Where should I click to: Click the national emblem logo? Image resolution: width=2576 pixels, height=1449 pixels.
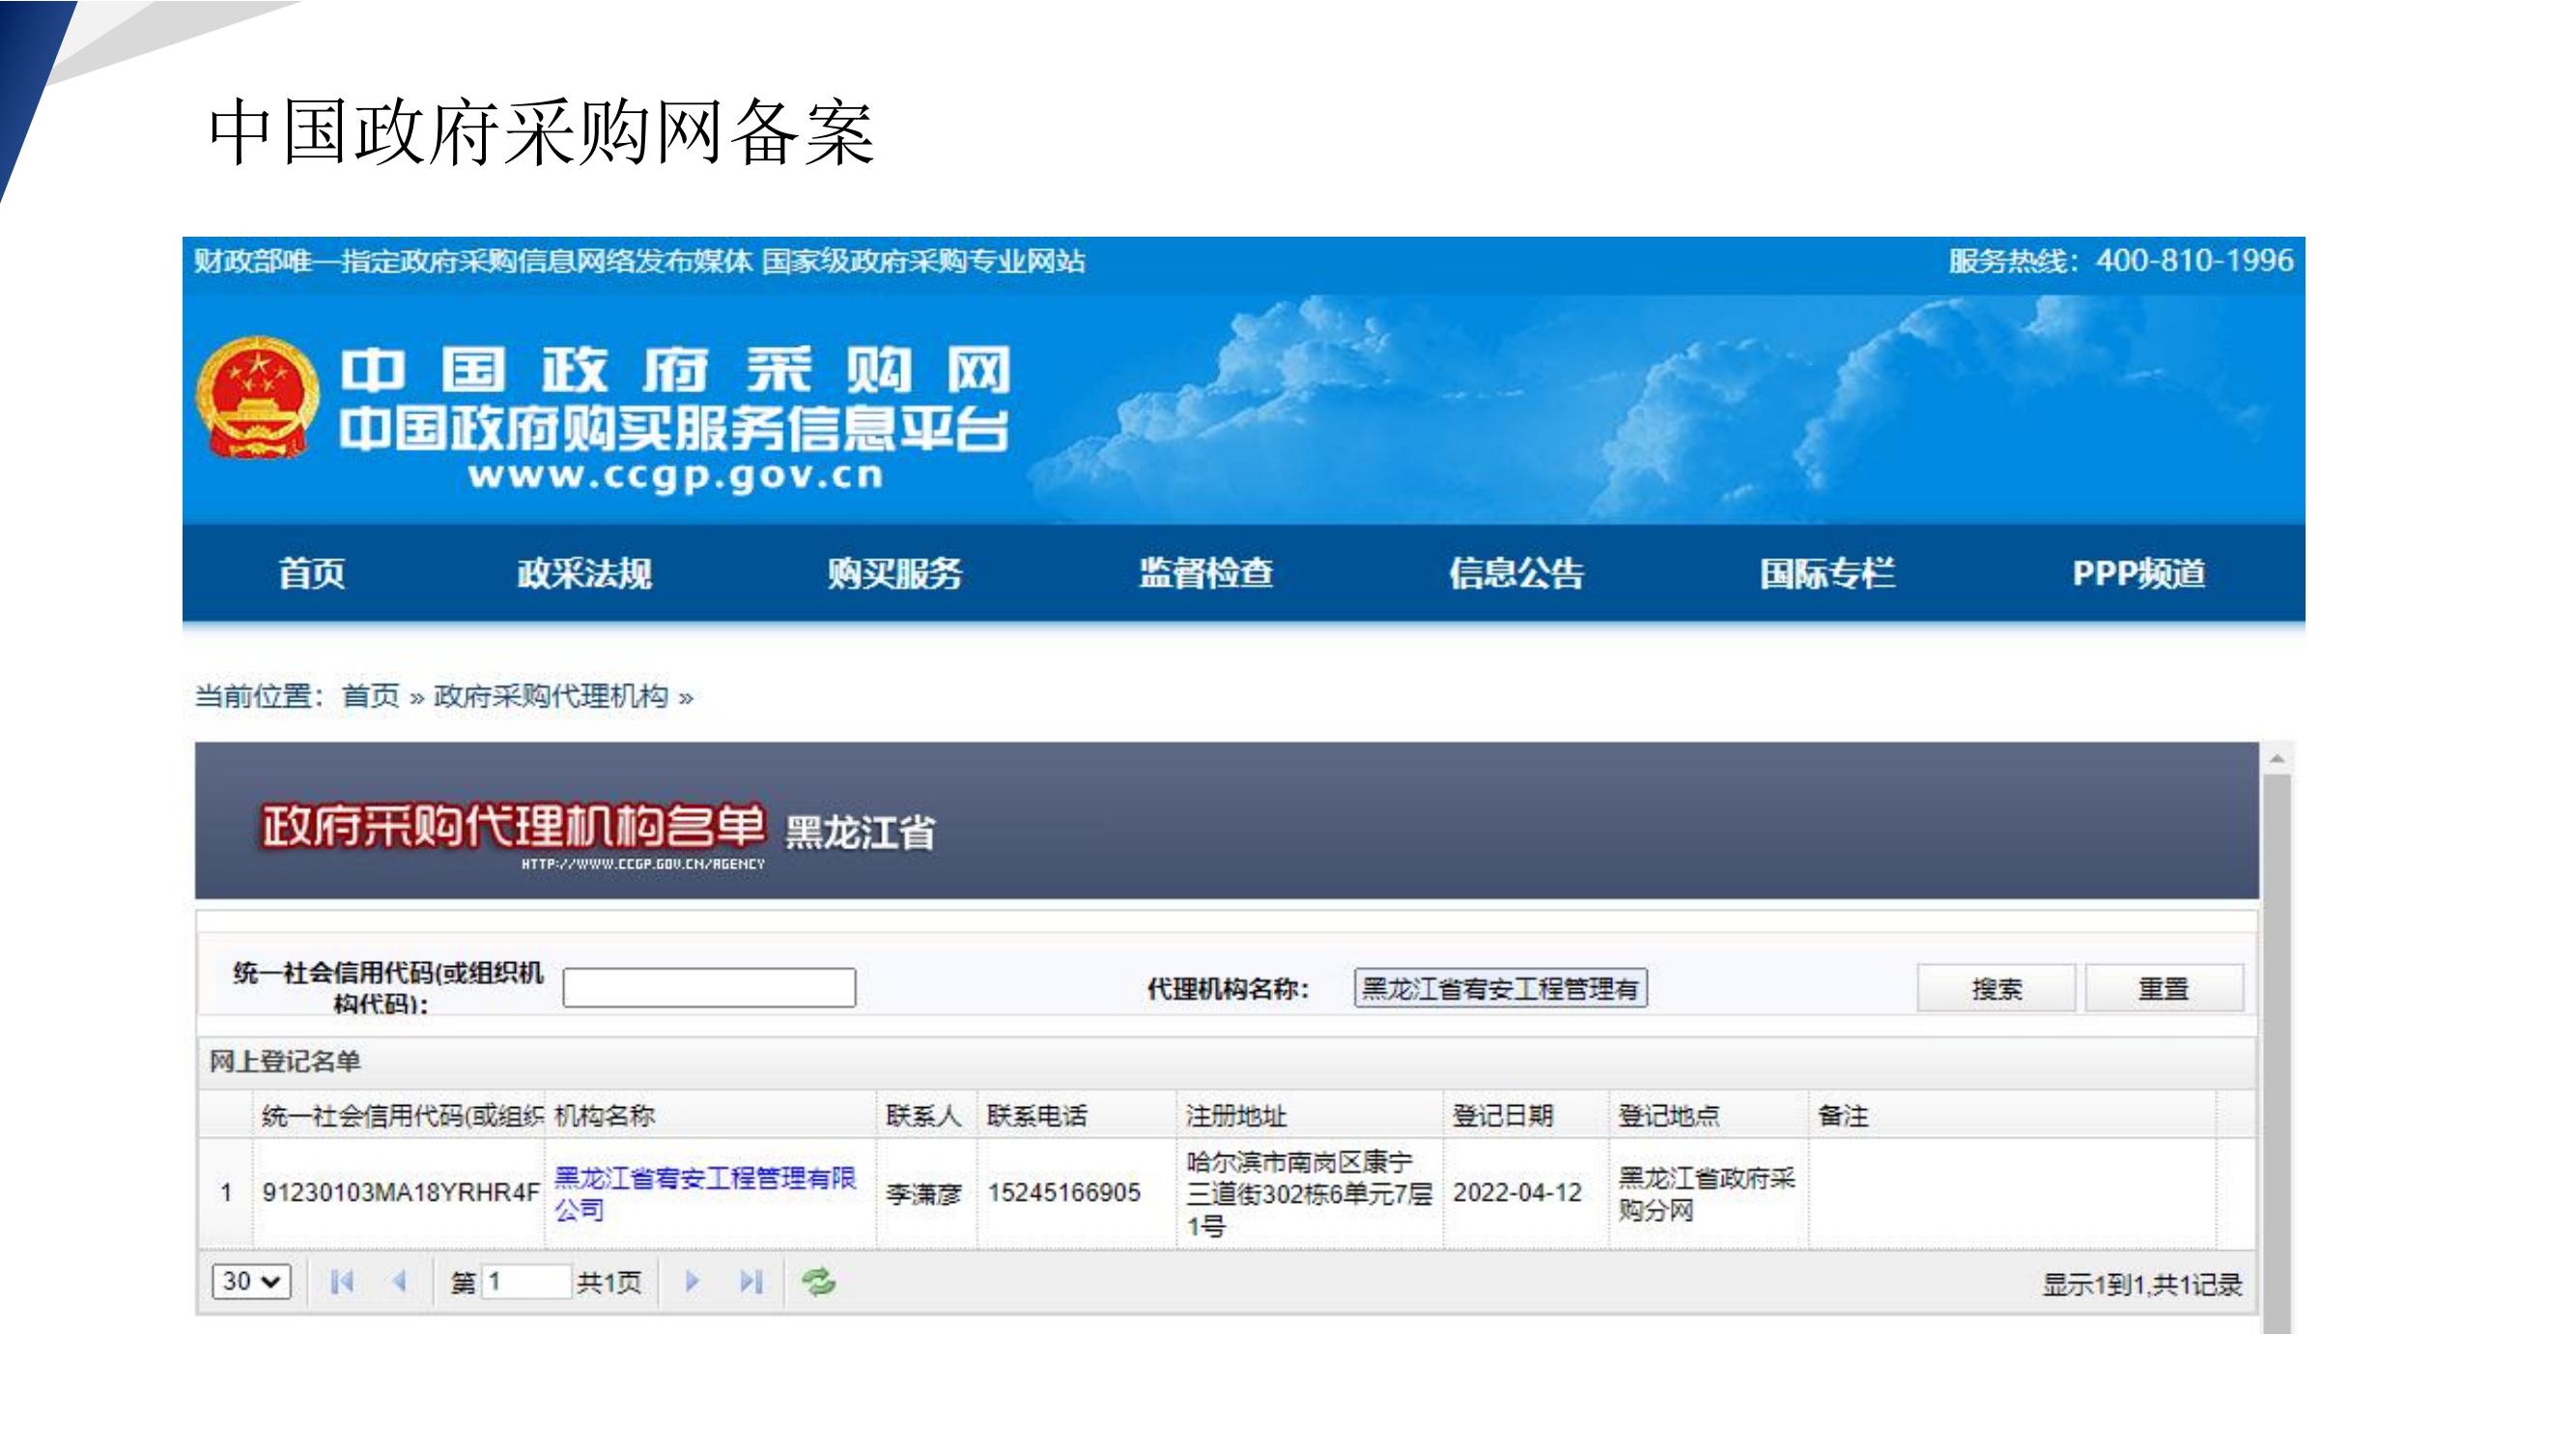(257, 397)
